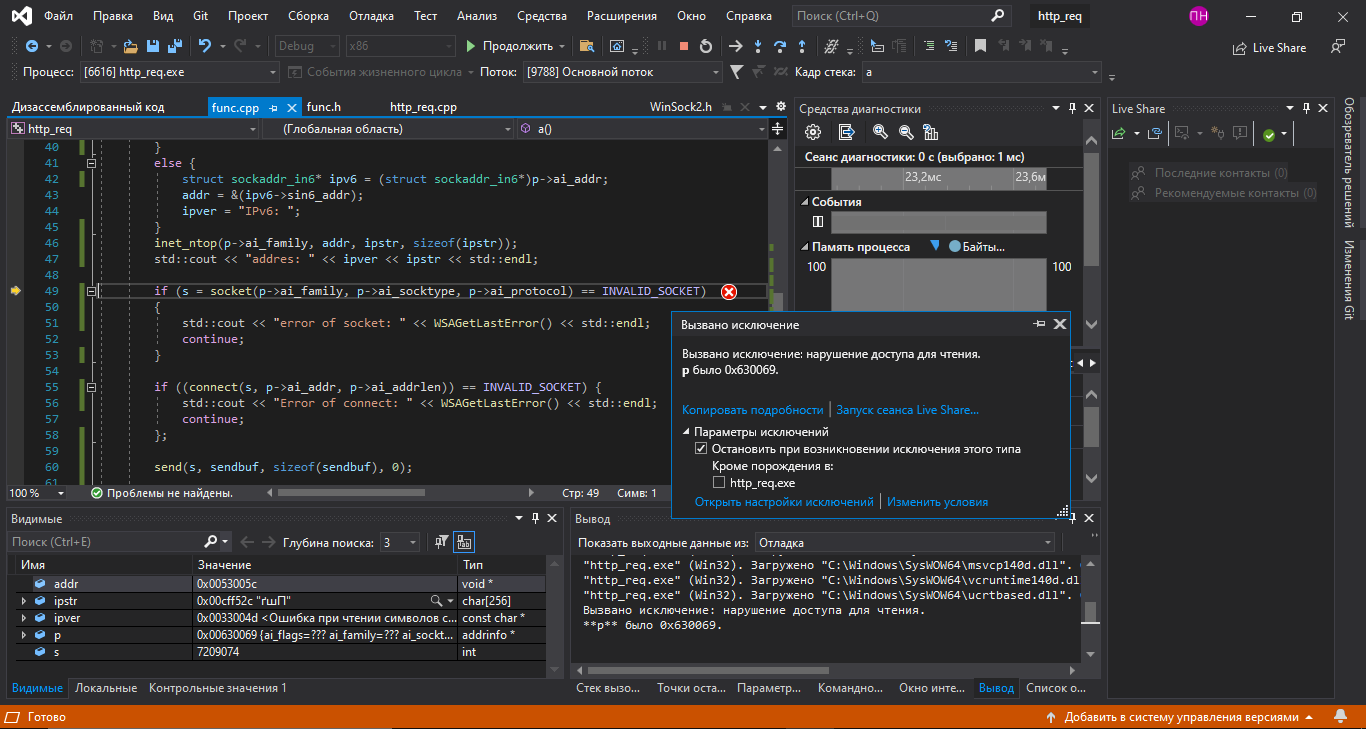Toggle 'Остановить при возникновении исключения' checkbox

[701, 449]
